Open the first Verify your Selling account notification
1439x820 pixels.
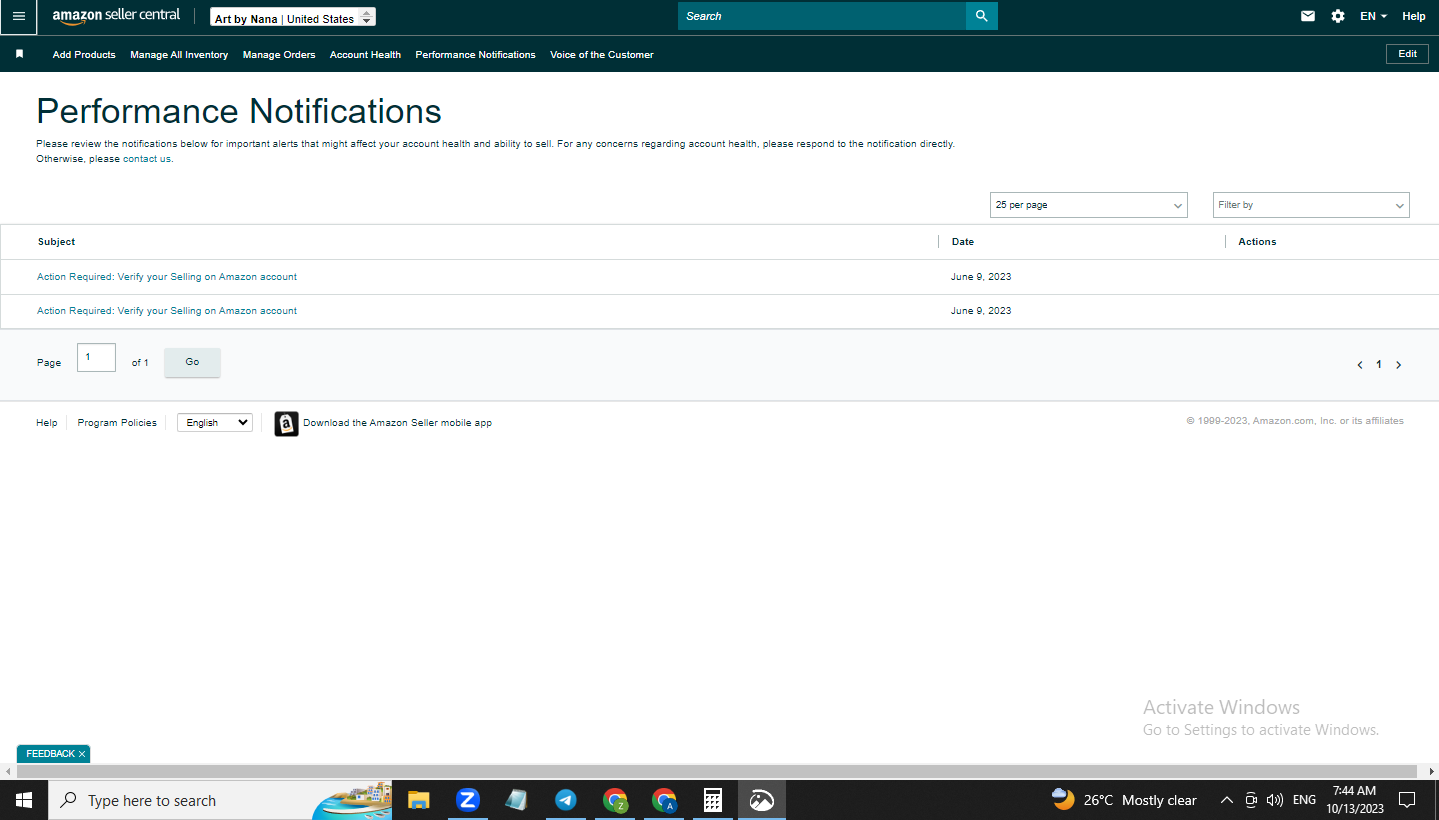pyautogui.click(x=167, y=277)
